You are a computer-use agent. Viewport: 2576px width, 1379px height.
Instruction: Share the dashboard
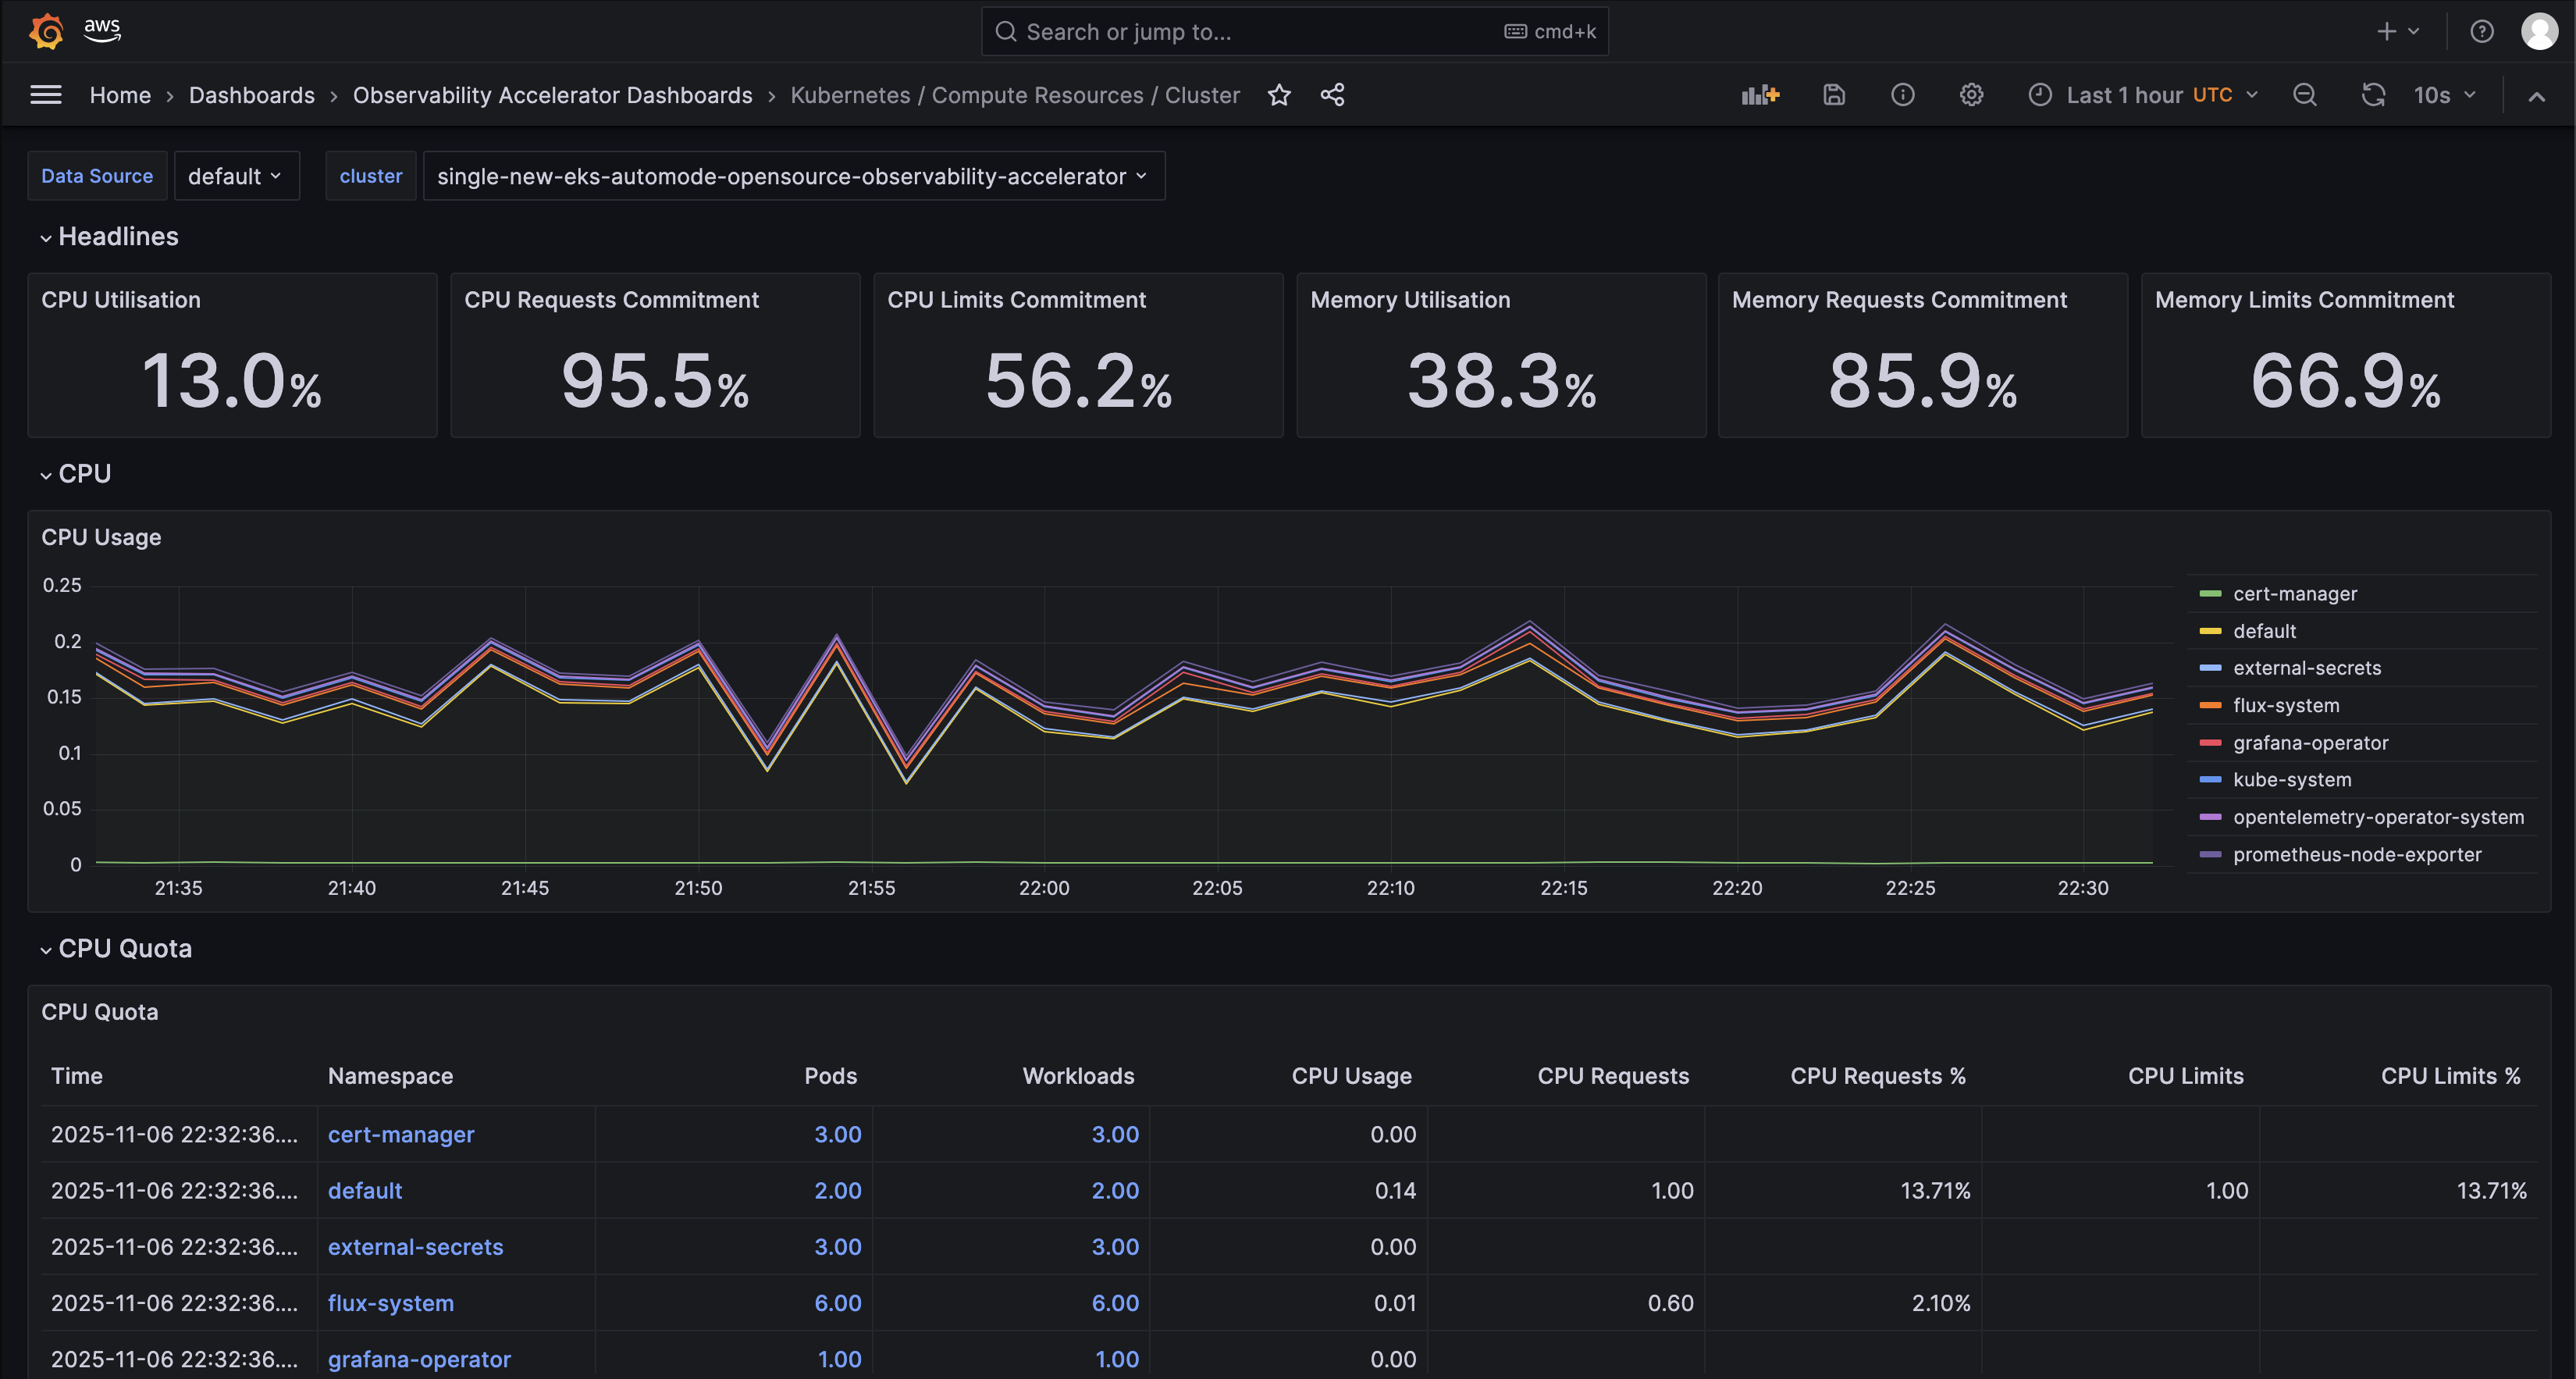pyautogui.click(x=1333, y=94)
